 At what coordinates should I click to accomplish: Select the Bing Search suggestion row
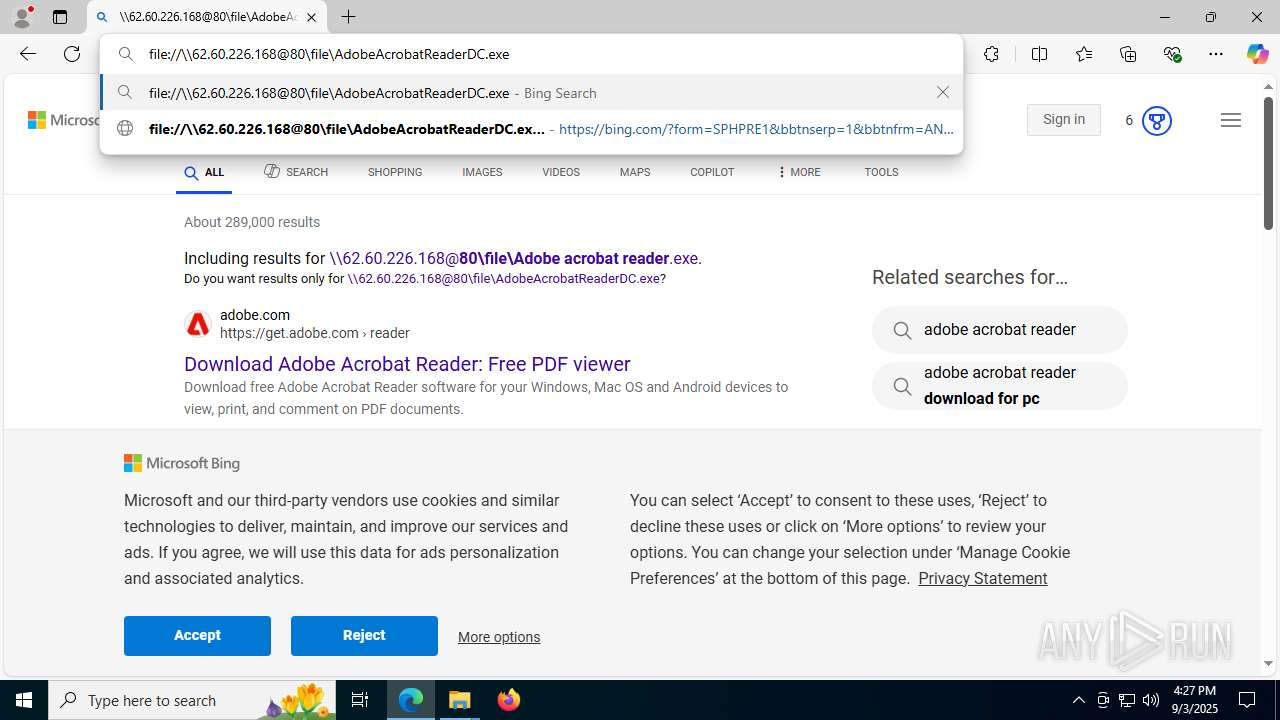coord(531,92)
